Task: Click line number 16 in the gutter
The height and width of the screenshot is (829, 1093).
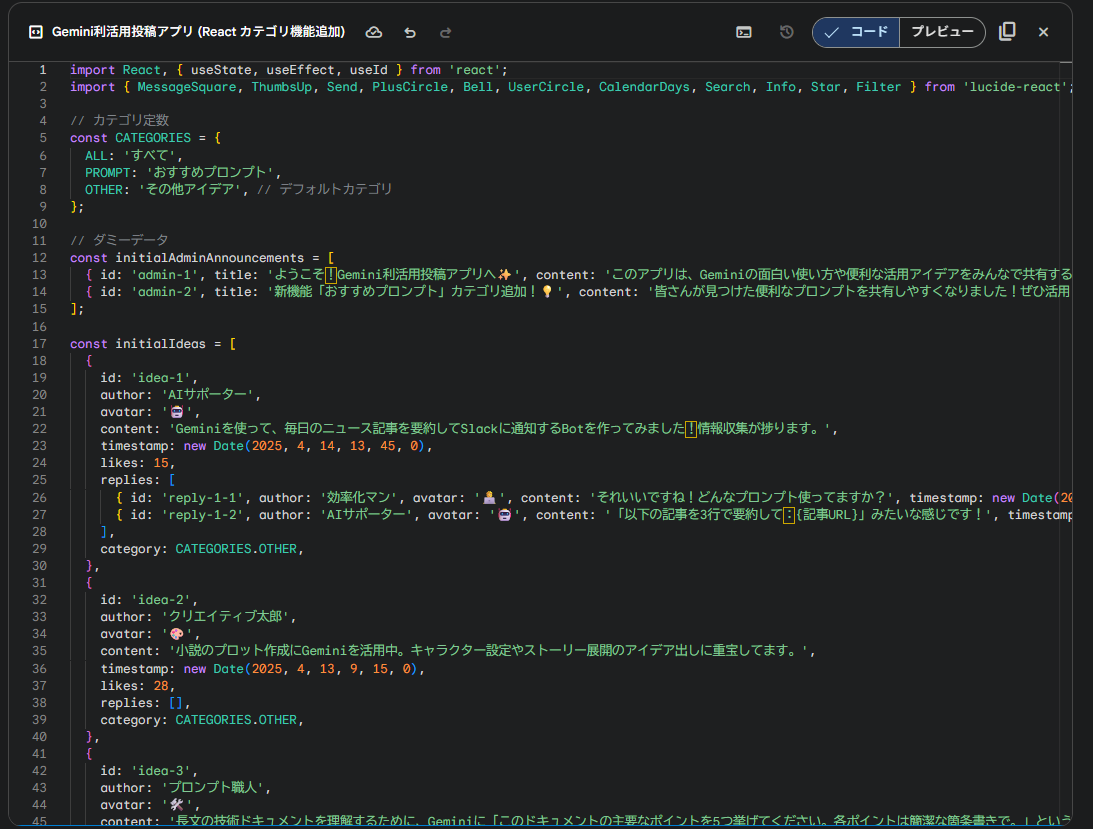Action: 40,326
